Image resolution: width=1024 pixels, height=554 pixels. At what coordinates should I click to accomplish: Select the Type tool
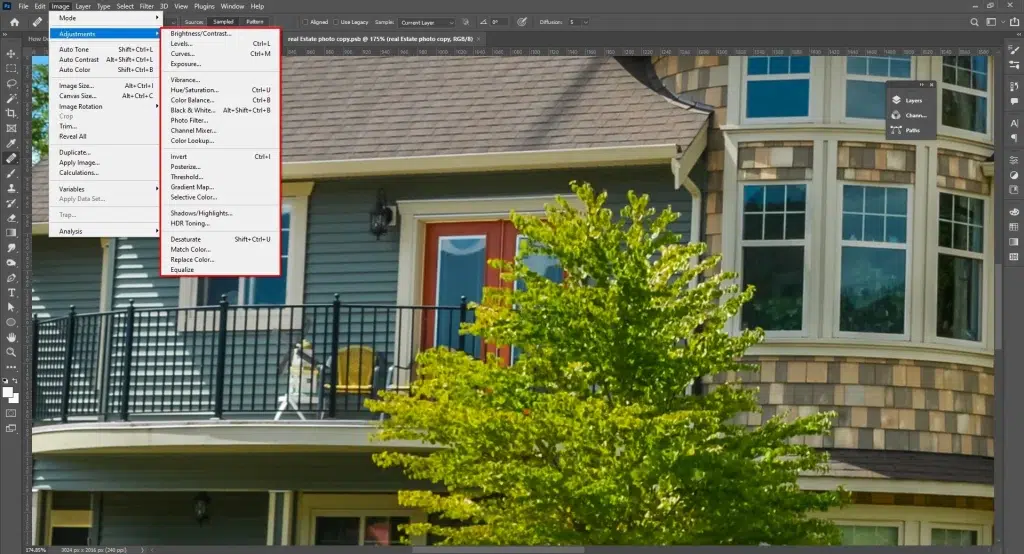pyautogui.click(x=11, y=292)
